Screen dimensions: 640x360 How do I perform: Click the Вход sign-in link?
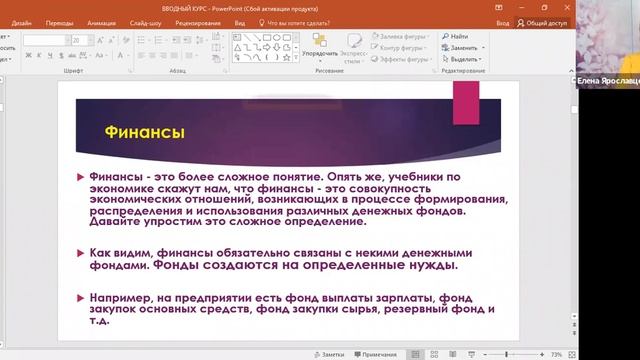coord(502,23)
